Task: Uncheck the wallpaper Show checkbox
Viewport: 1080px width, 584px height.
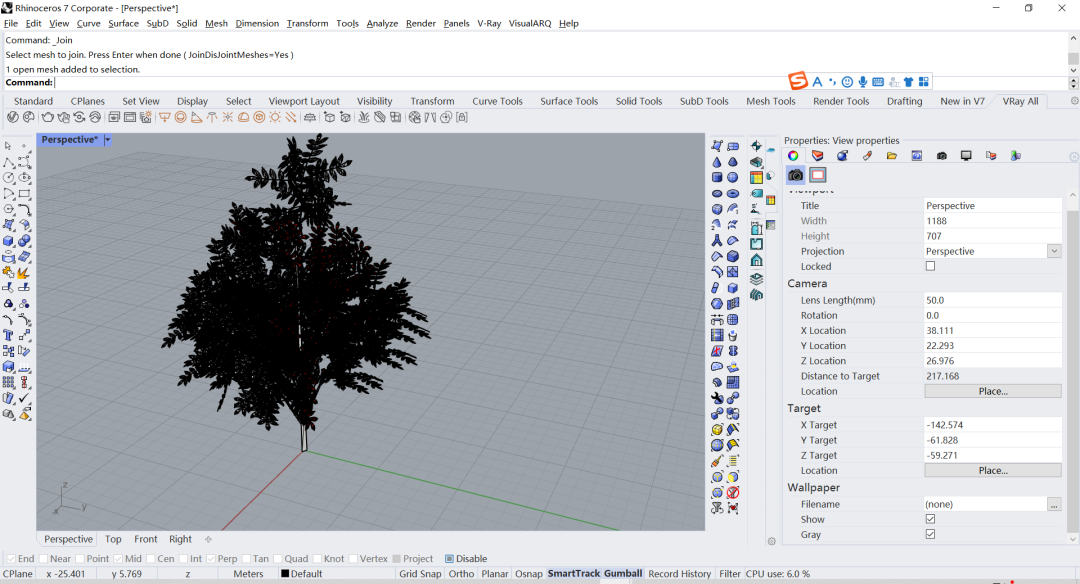Action: click(x=931, y=519)
